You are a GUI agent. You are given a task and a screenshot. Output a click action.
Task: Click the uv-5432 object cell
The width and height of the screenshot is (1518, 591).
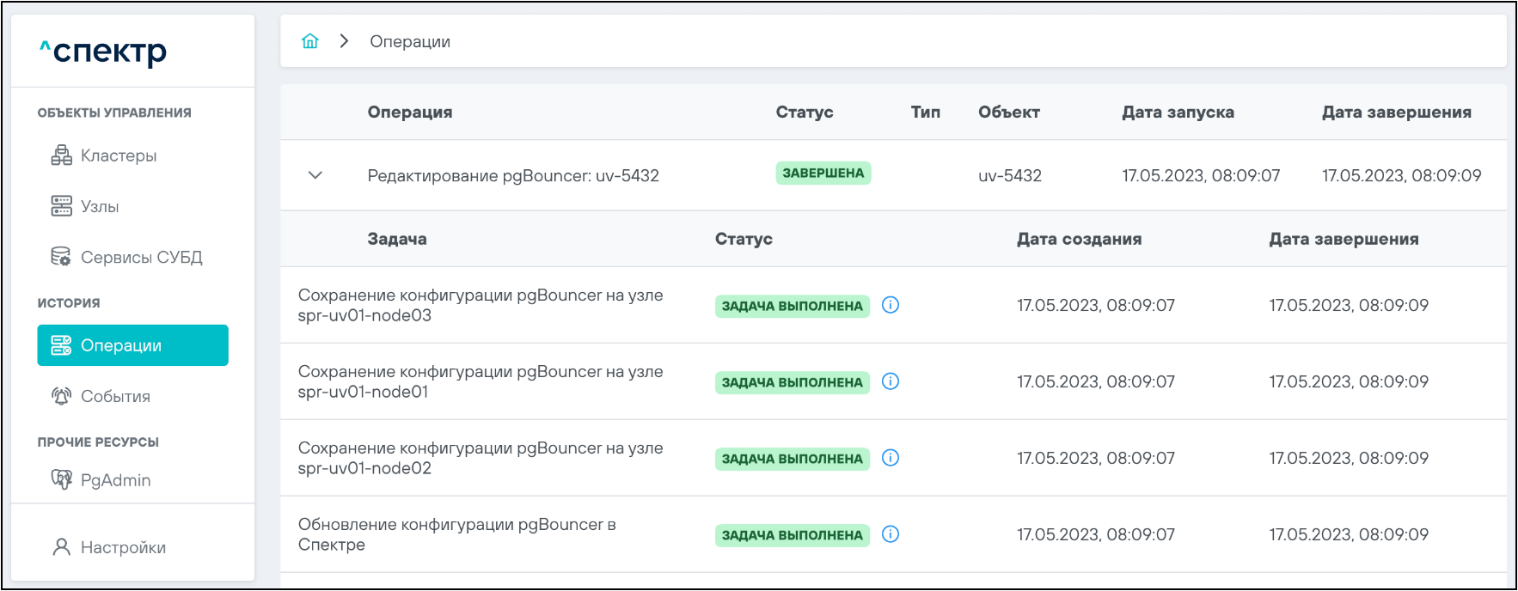pyautogui.click(x=1010, y=175)
